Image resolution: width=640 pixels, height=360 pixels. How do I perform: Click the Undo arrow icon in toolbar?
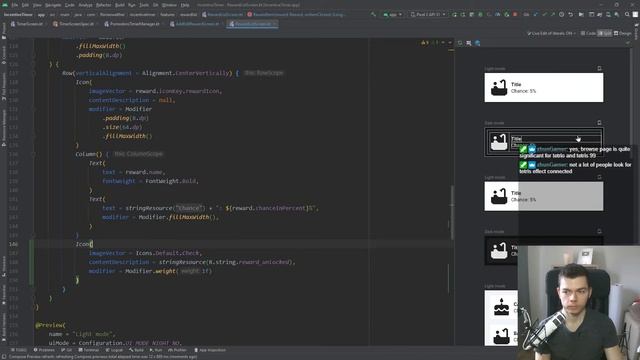click(x=571, y=14)
